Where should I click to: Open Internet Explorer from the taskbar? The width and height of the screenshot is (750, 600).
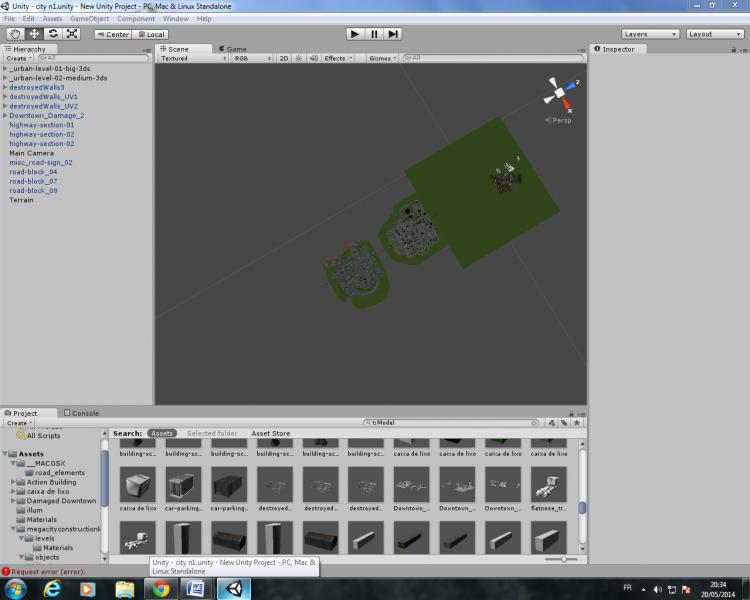coord(52,589)
